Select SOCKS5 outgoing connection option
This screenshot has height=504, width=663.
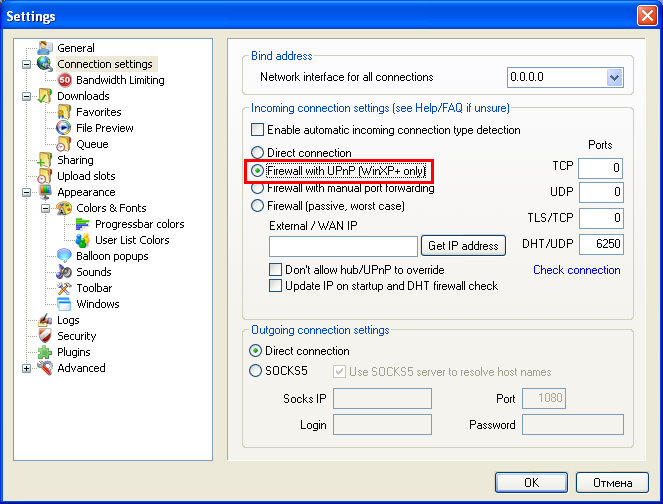(x=255, y=371)
